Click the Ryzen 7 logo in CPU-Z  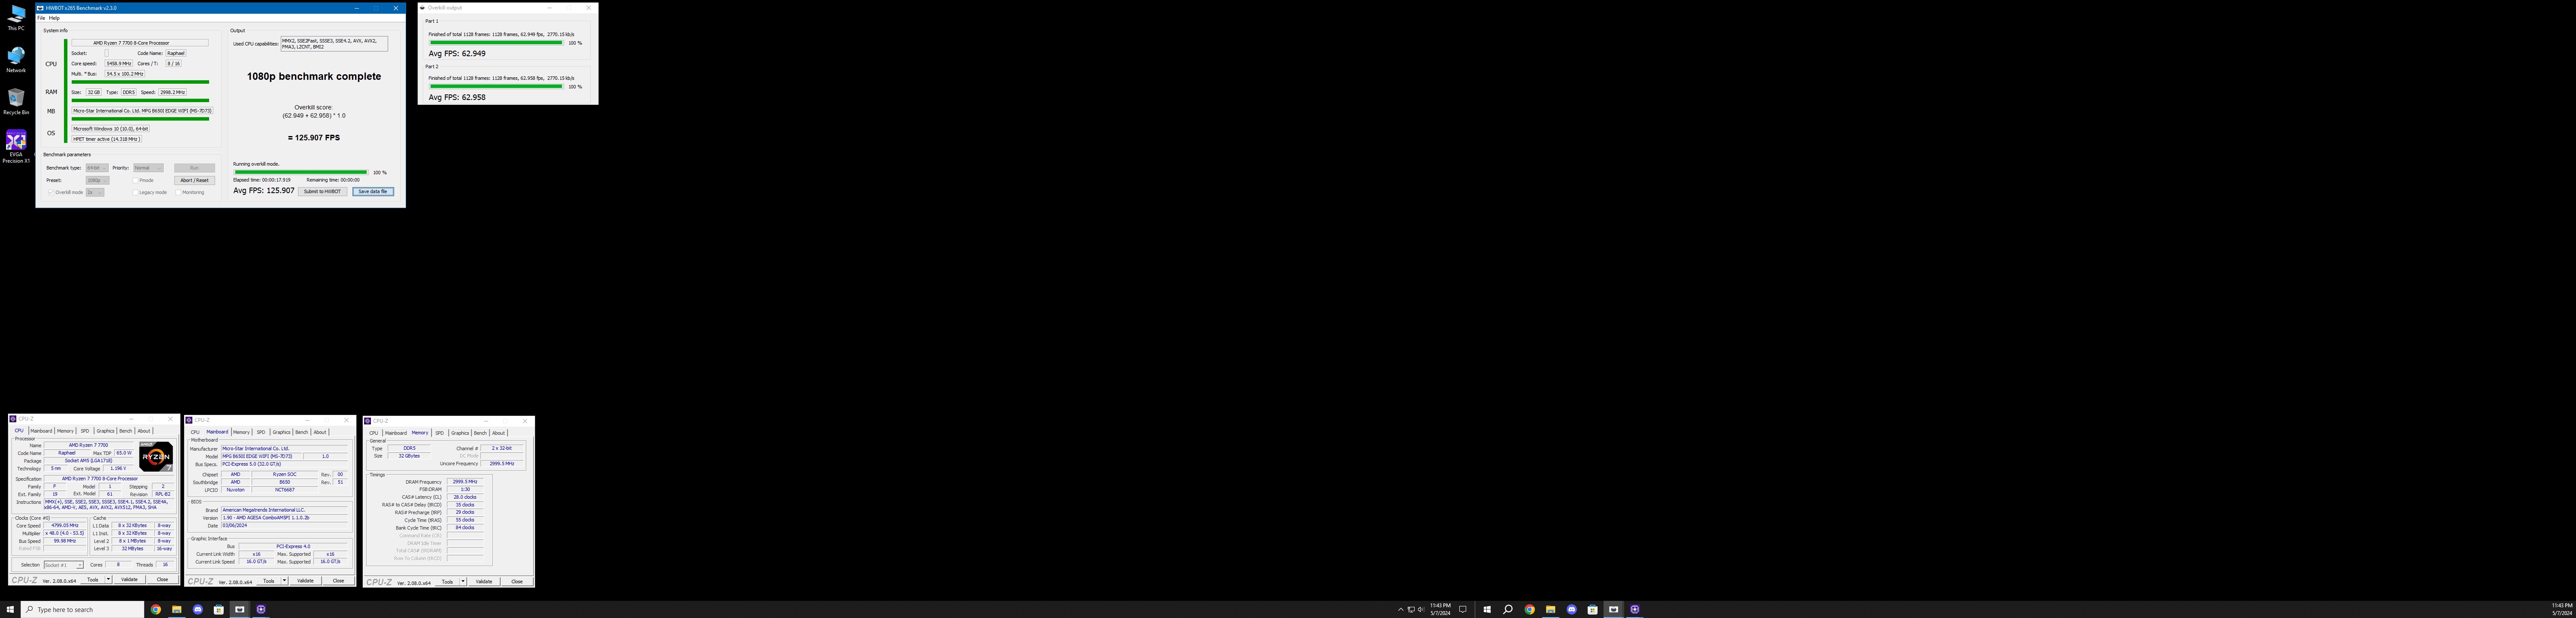coord(156,457)
